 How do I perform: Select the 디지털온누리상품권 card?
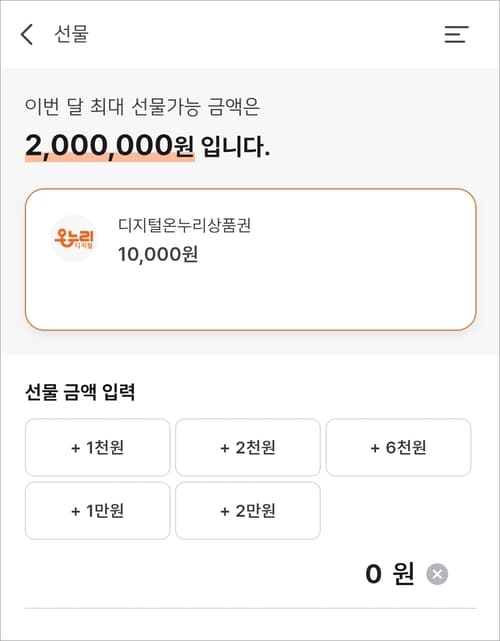[x=251, y=260]
